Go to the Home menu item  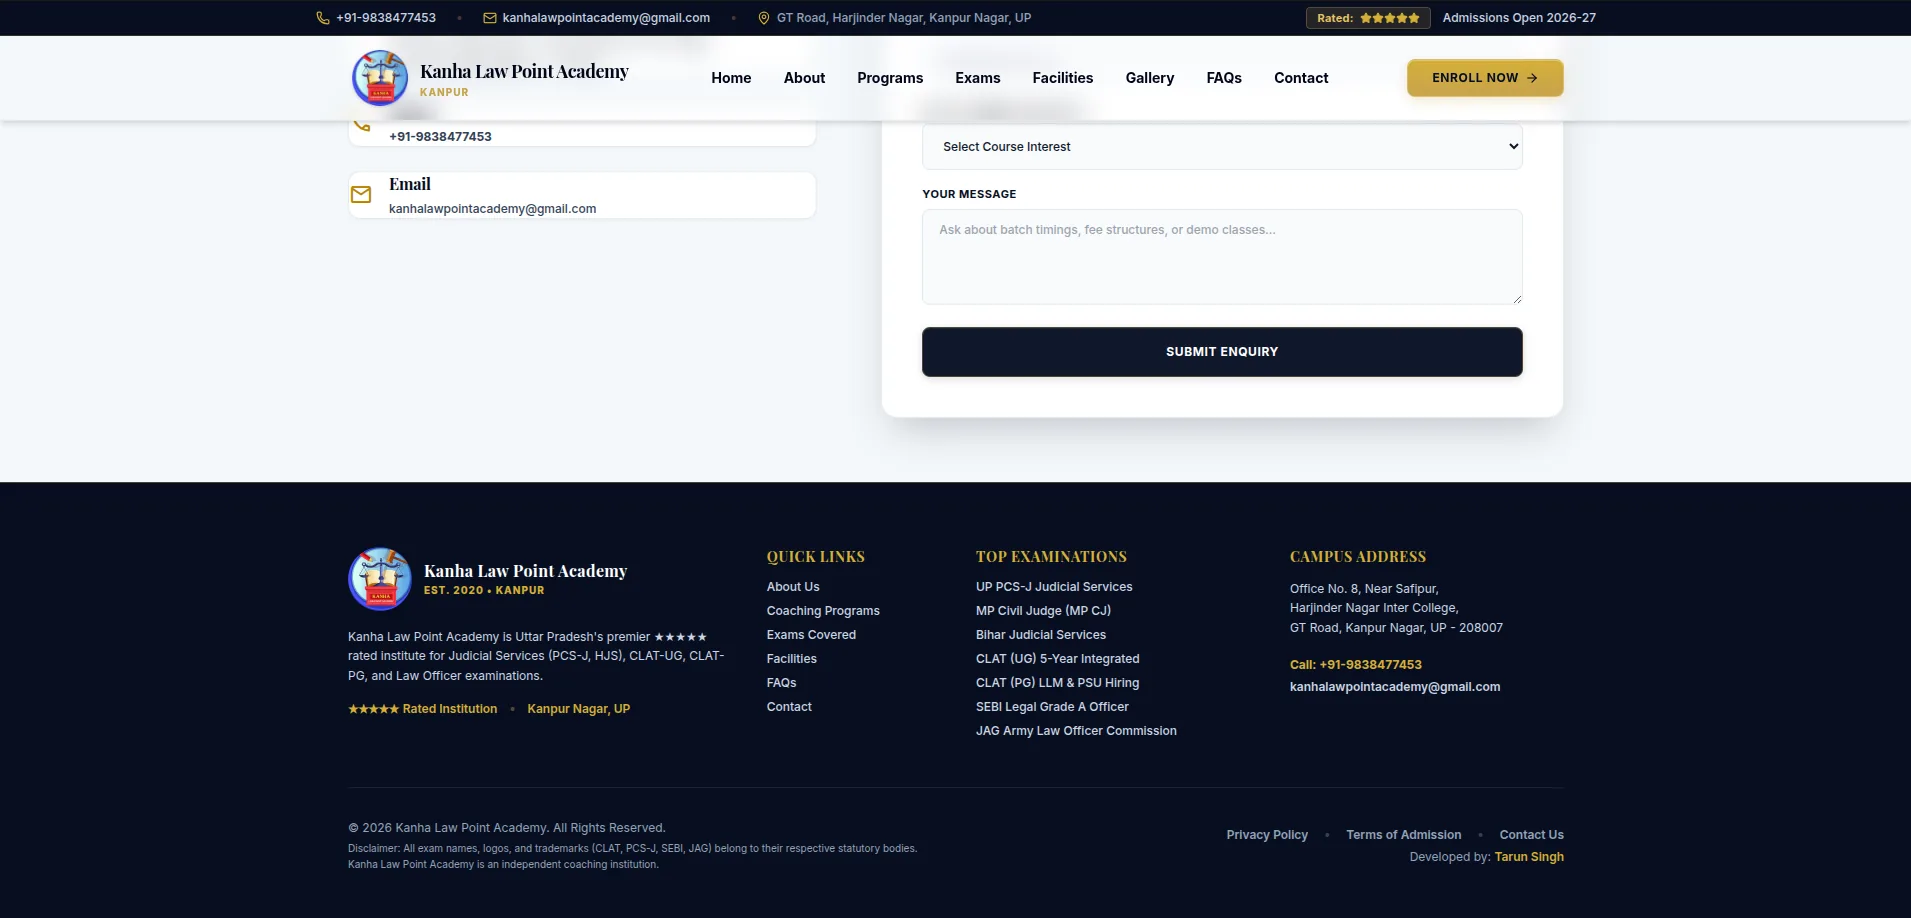coord(731,78)
